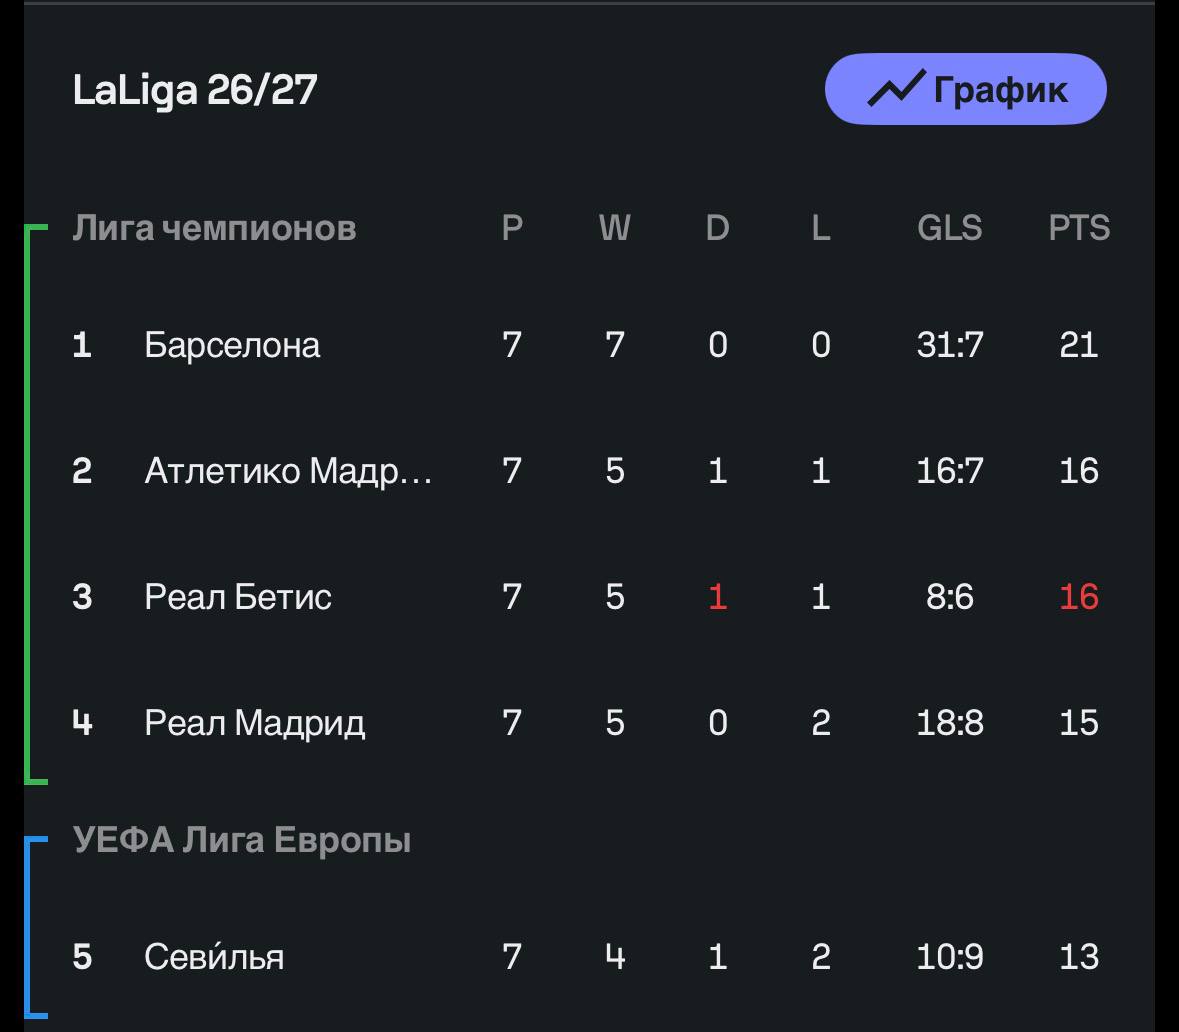The image size is (1179, 1032).
Task: Click the L losses column header
Action: click(x=820, y=227)
